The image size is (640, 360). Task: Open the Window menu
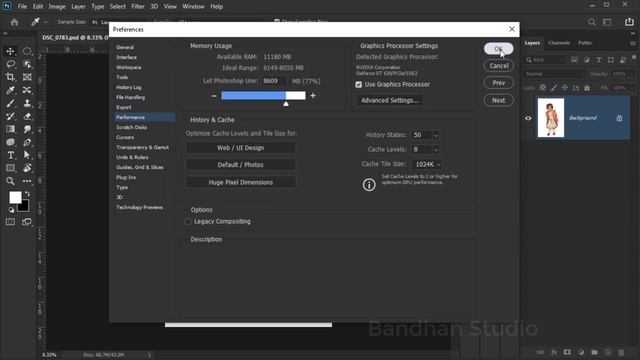(x=193, y=7)
